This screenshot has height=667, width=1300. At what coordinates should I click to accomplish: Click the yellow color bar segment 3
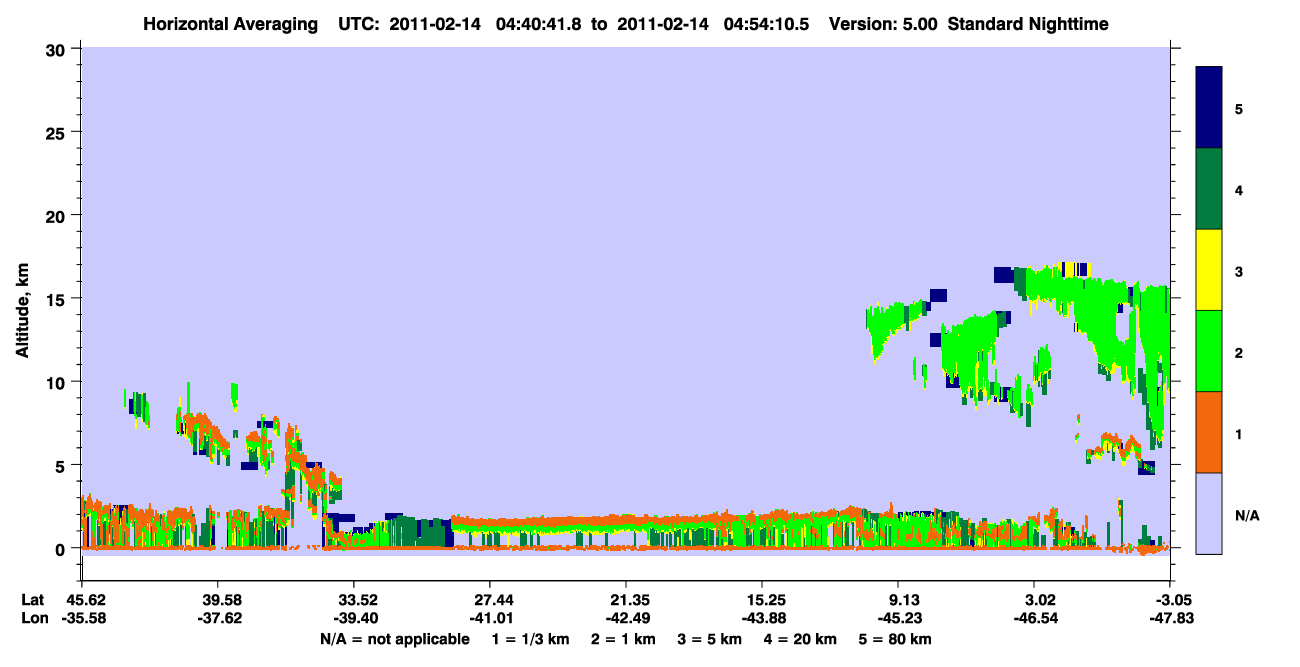click(1209, 269)
